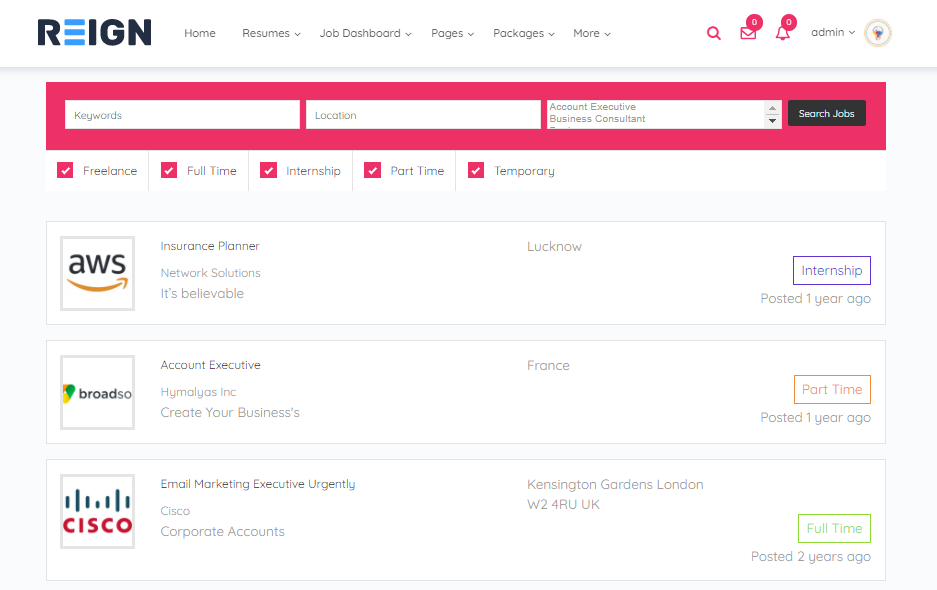Click the Hymalyas Inc company name

click(x=198, y=392)
